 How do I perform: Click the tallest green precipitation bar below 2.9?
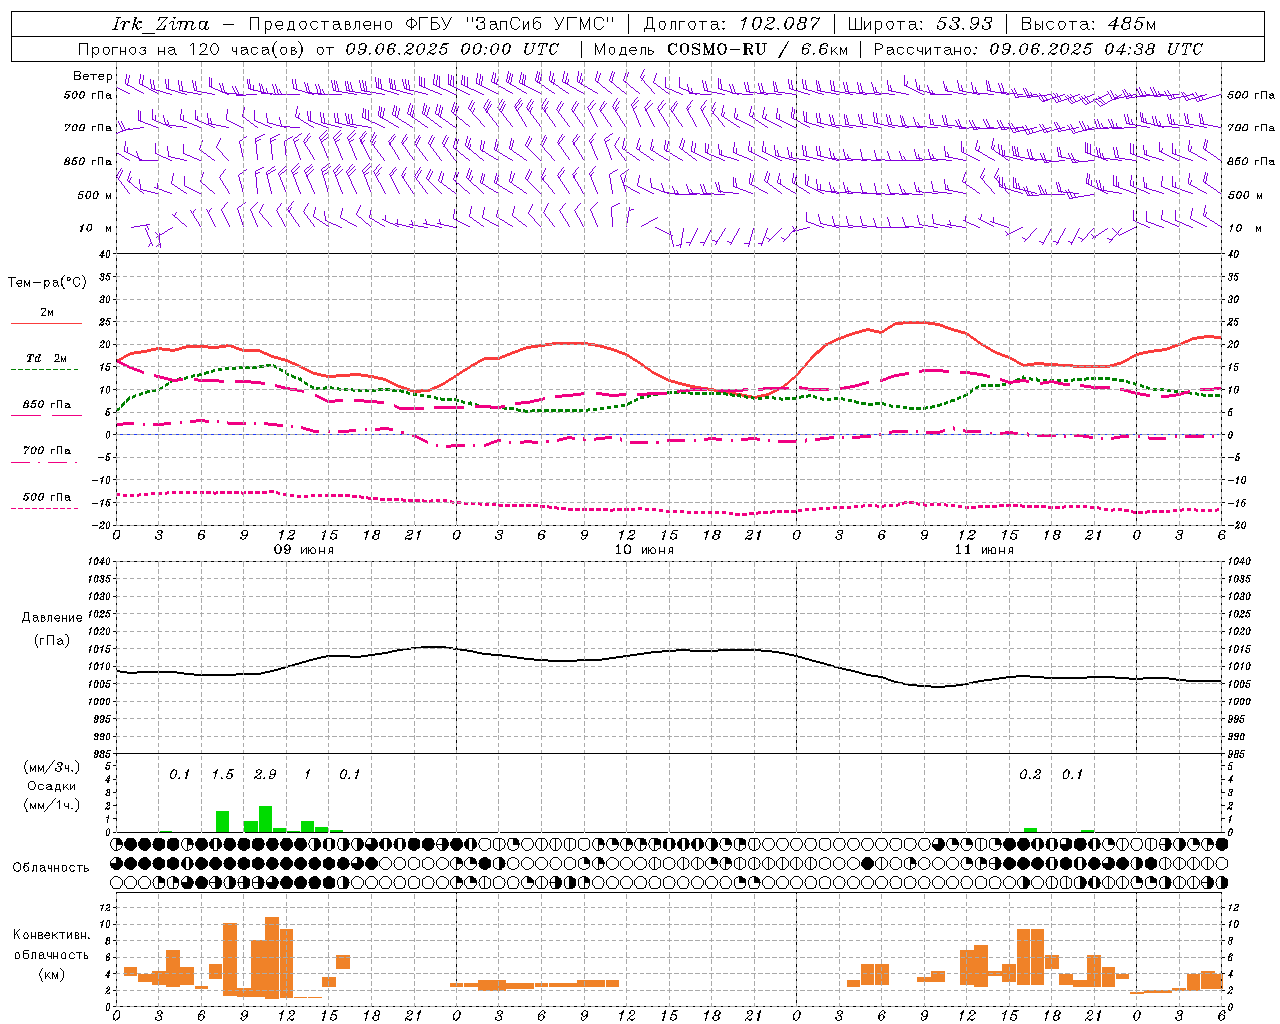[x=265, y=819]
